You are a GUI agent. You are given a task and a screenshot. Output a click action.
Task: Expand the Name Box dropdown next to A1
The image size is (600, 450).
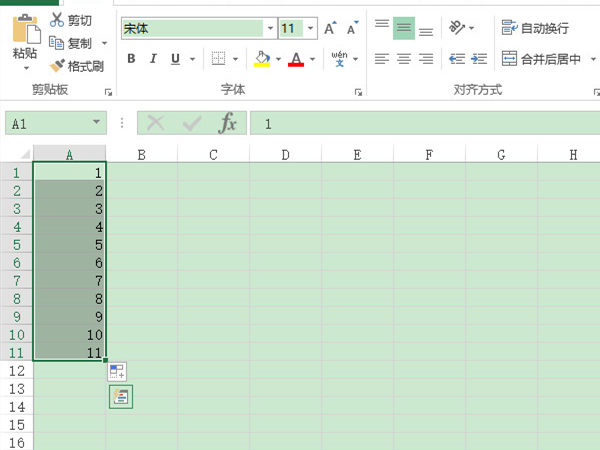tap(97, 123)
